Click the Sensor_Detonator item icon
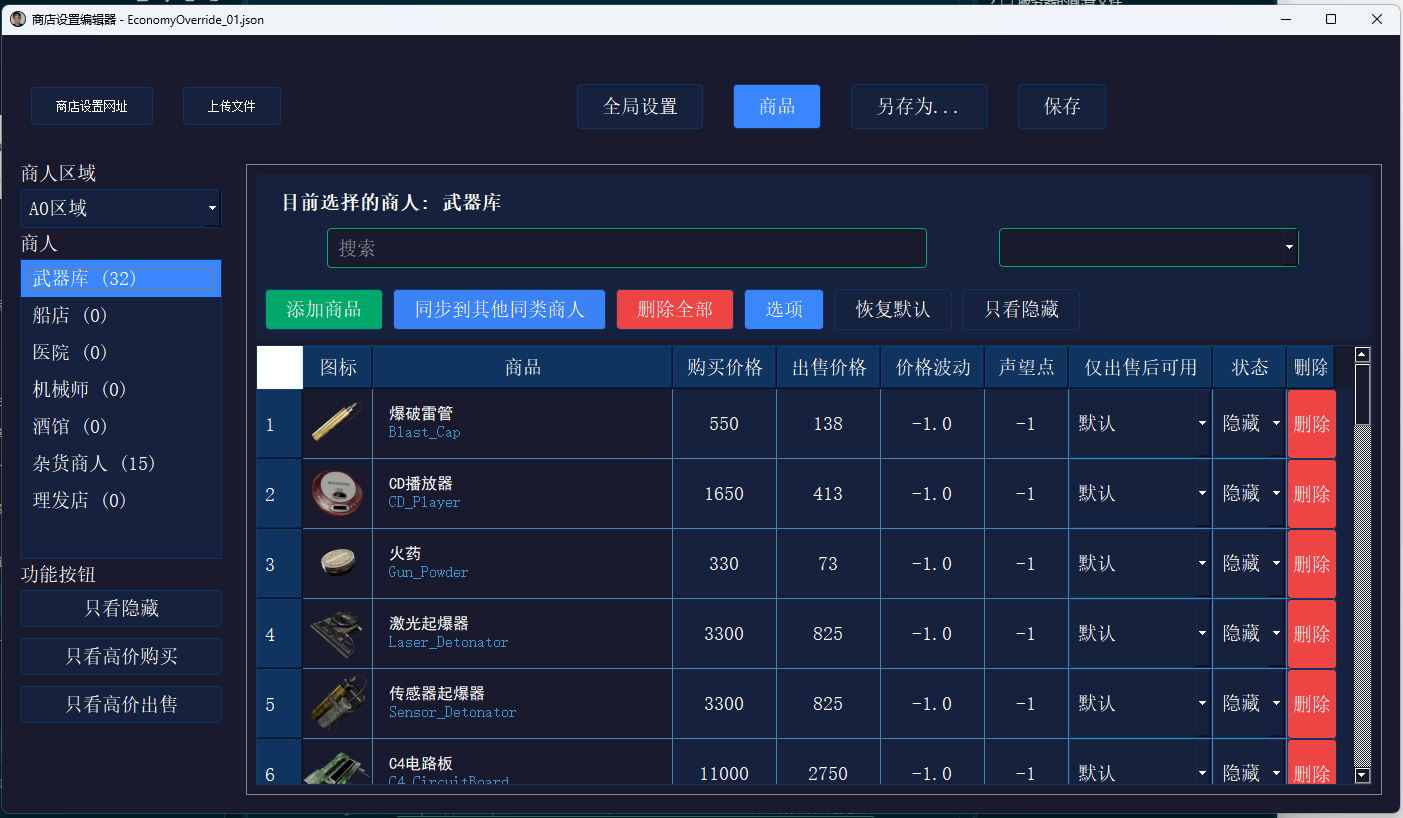Image resolution: width=1403 pixels, height=818 pixels. coord(337,703)
